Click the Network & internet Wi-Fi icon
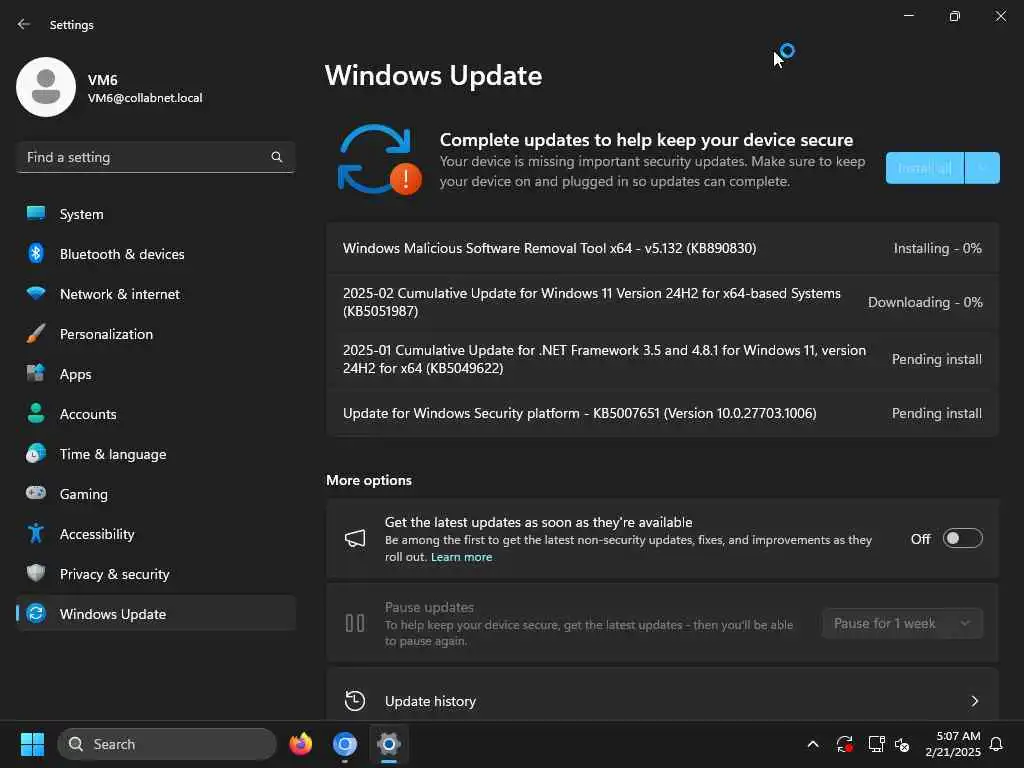This screenshot has width=1024, height=768. point(36,293)
